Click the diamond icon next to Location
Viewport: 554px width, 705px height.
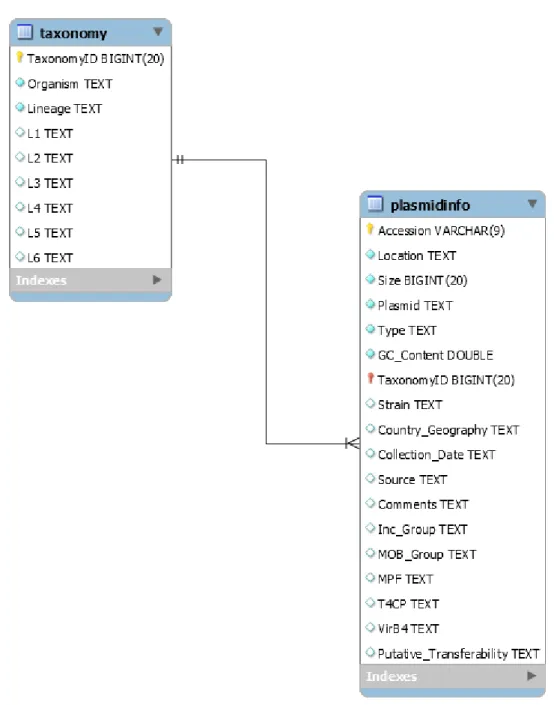tap(370, 254)
